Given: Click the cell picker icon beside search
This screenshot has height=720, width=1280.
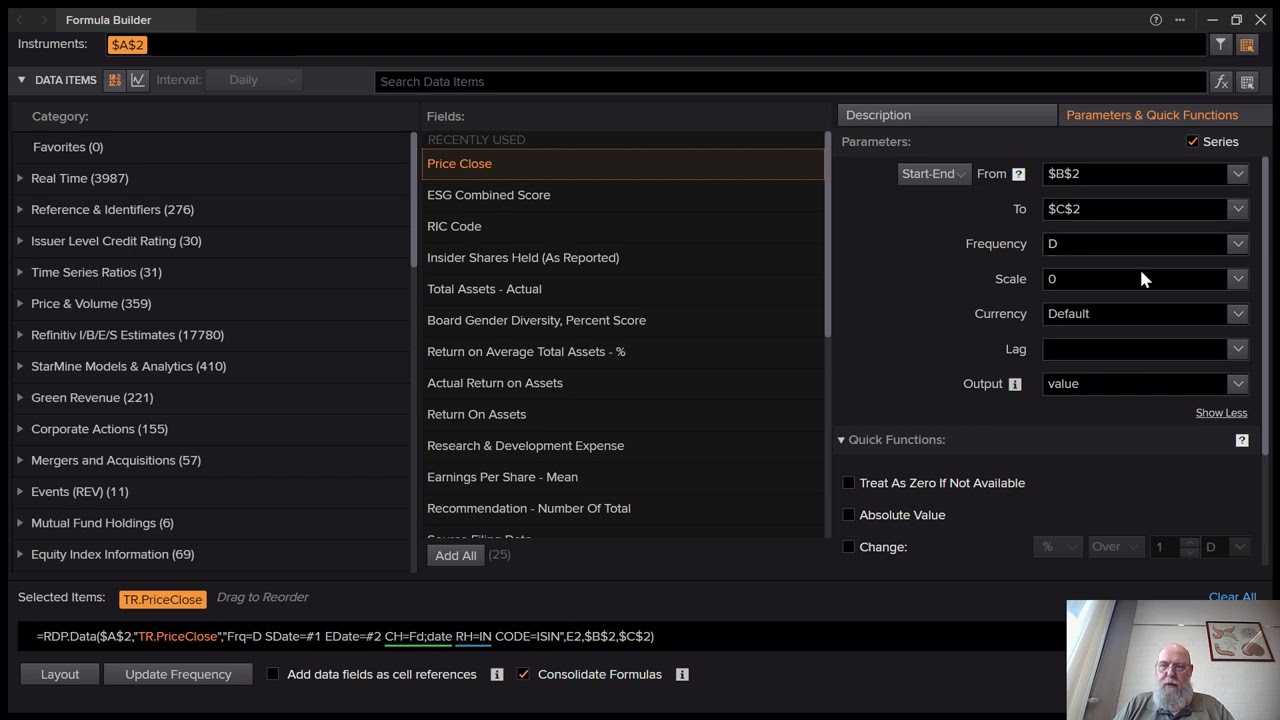Looking at the screenshot, I should [x=1247, y=82].
